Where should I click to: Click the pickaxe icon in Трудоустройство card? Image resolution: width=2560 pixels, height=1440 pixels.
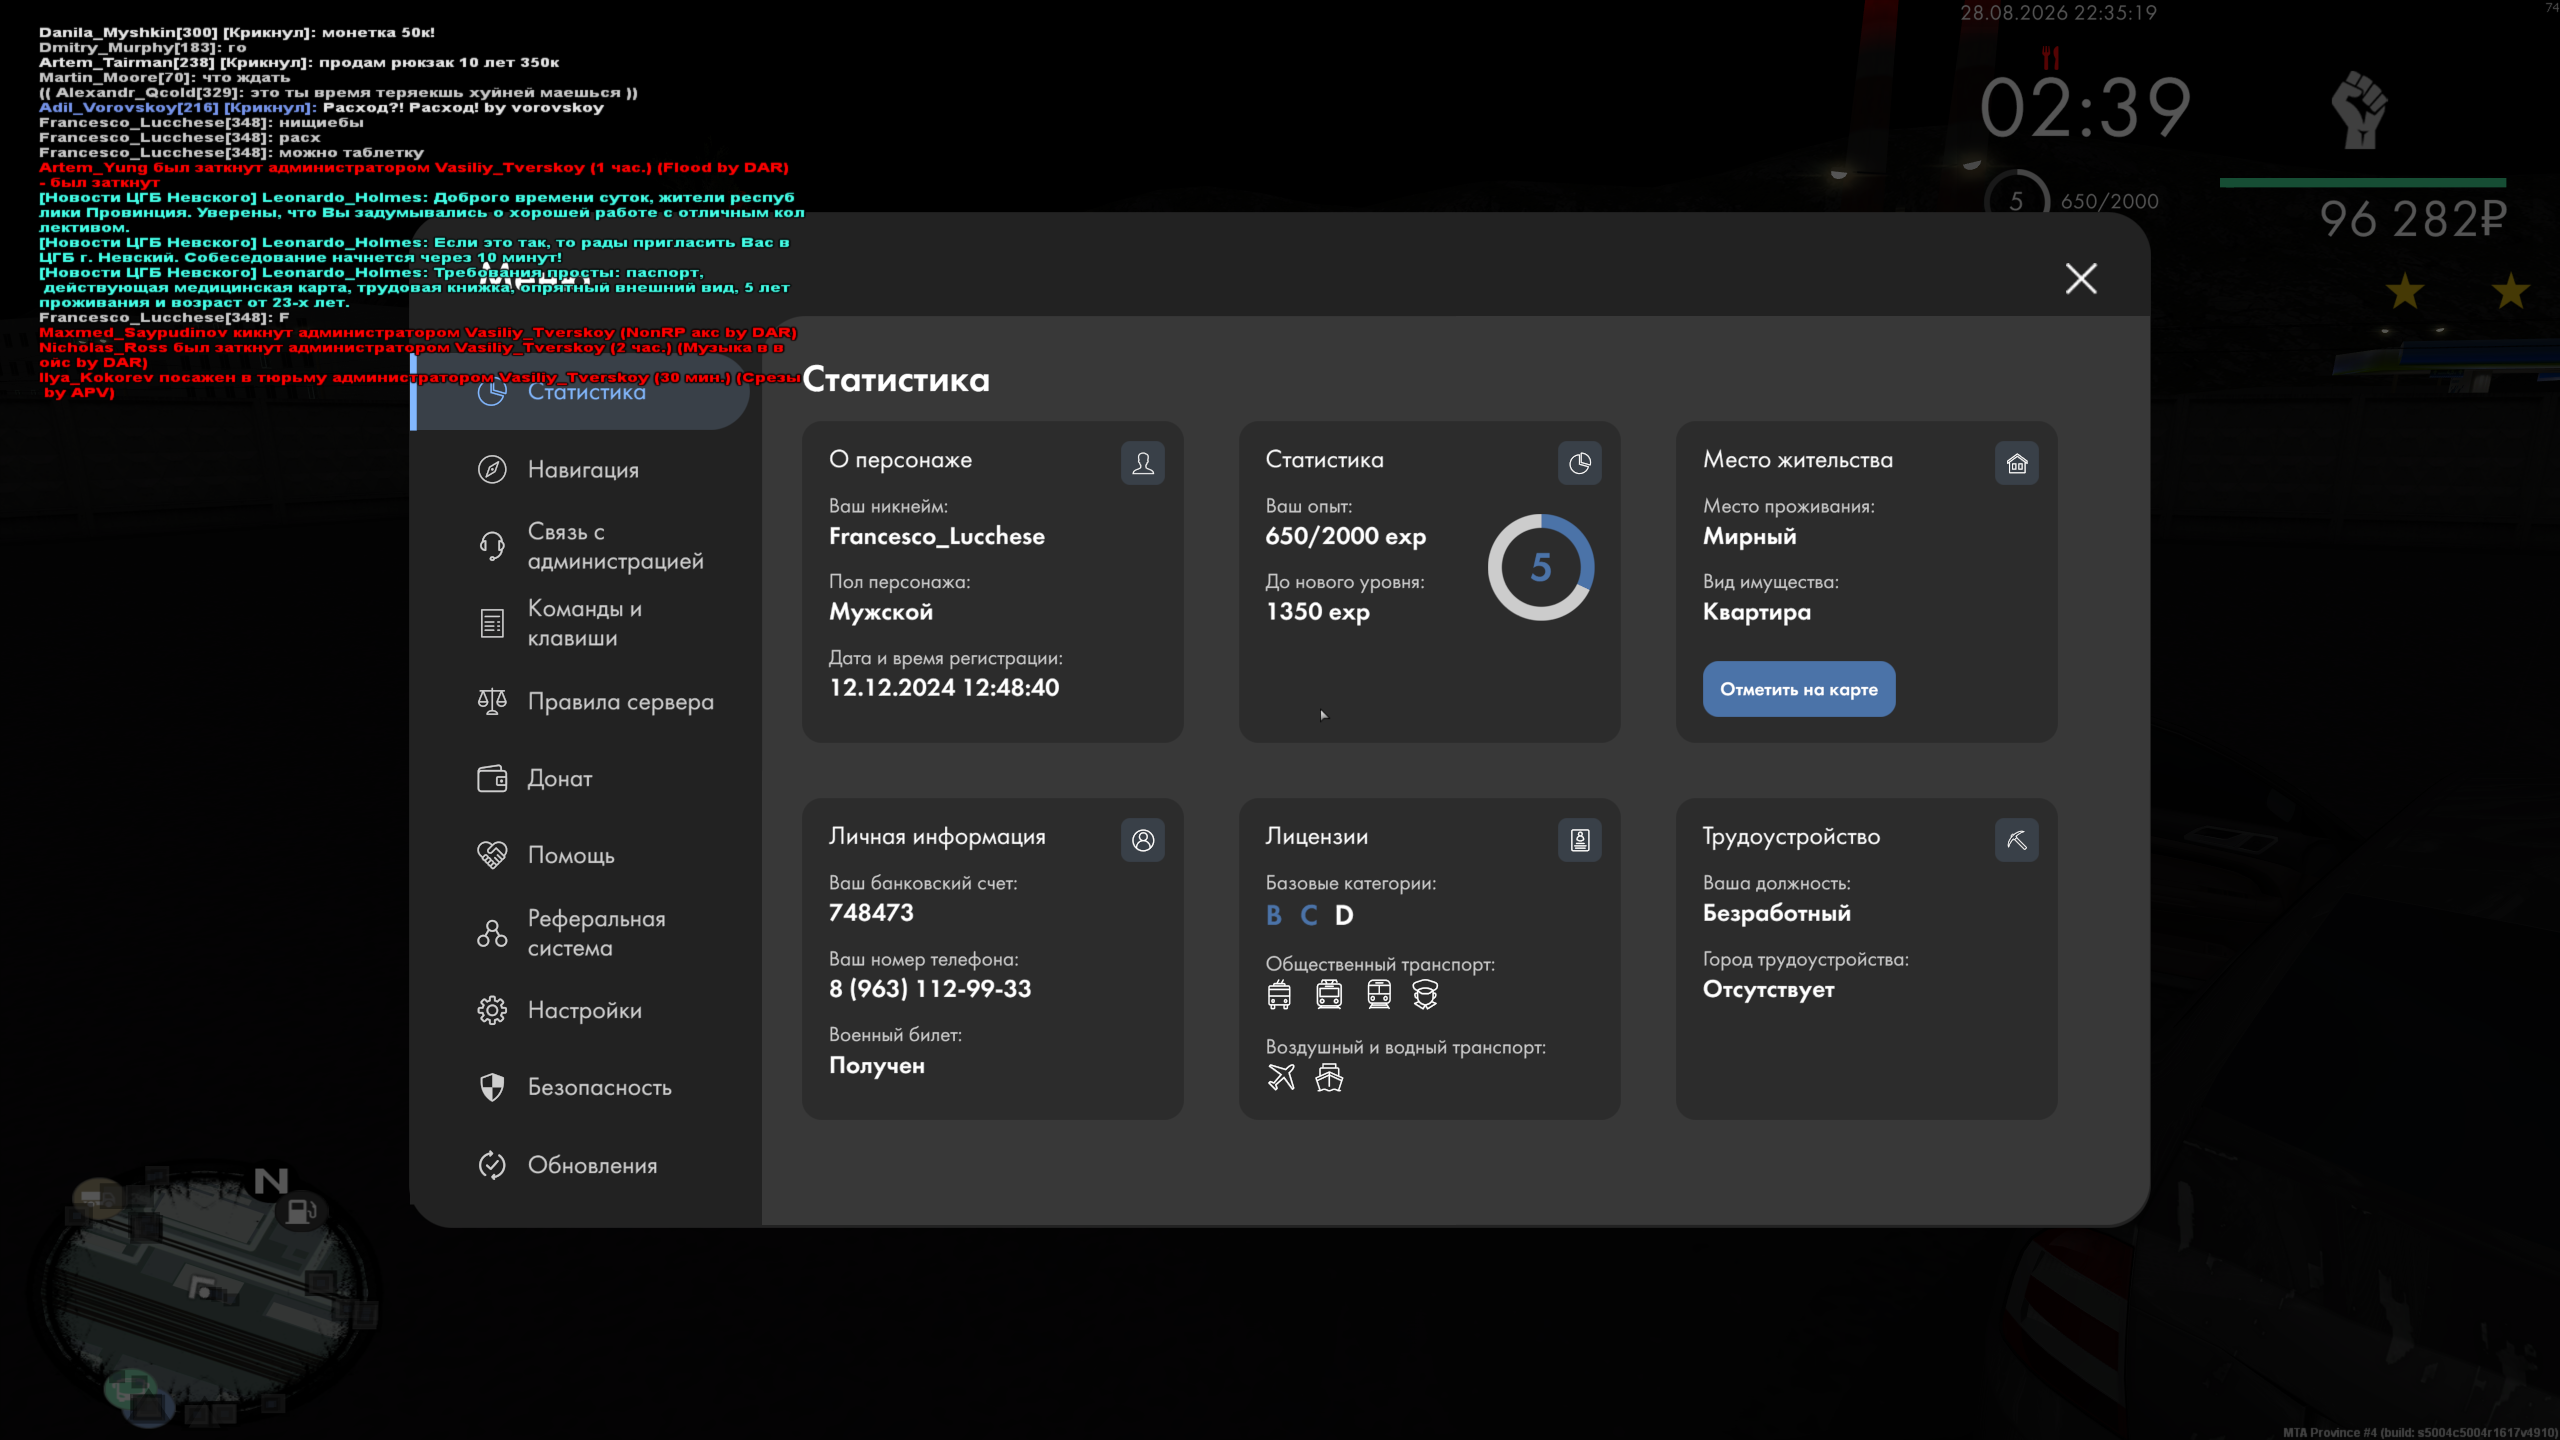pos(2017,840)
